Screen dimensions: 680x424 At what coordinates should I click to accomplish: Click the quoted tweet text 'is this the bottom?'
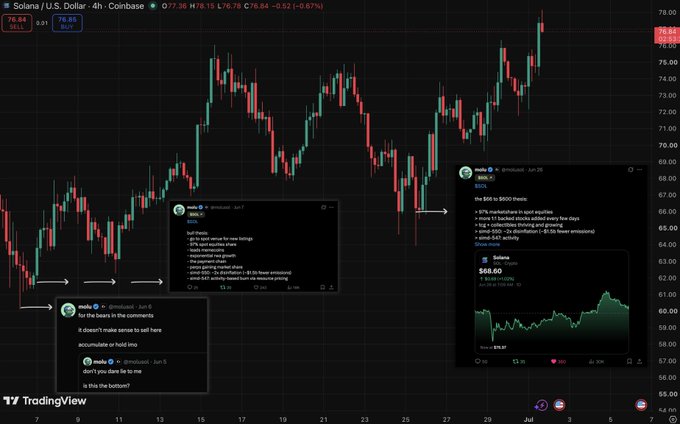click(106, 385)
